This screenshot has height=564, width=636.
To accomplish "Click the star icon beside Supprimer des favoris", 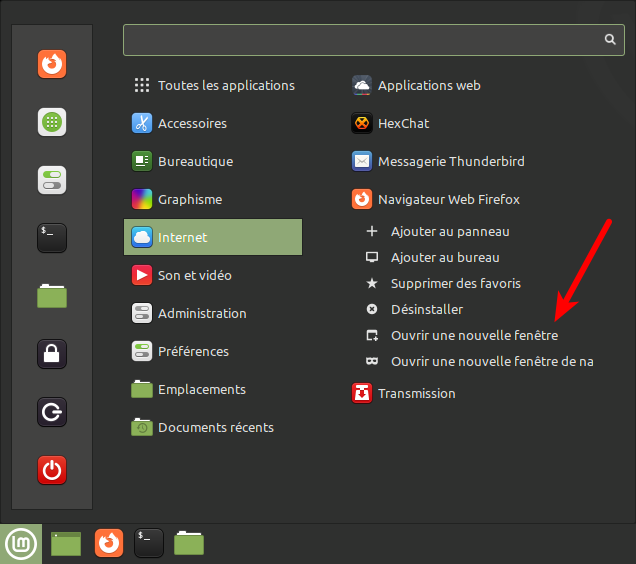I will pos(372,283).
